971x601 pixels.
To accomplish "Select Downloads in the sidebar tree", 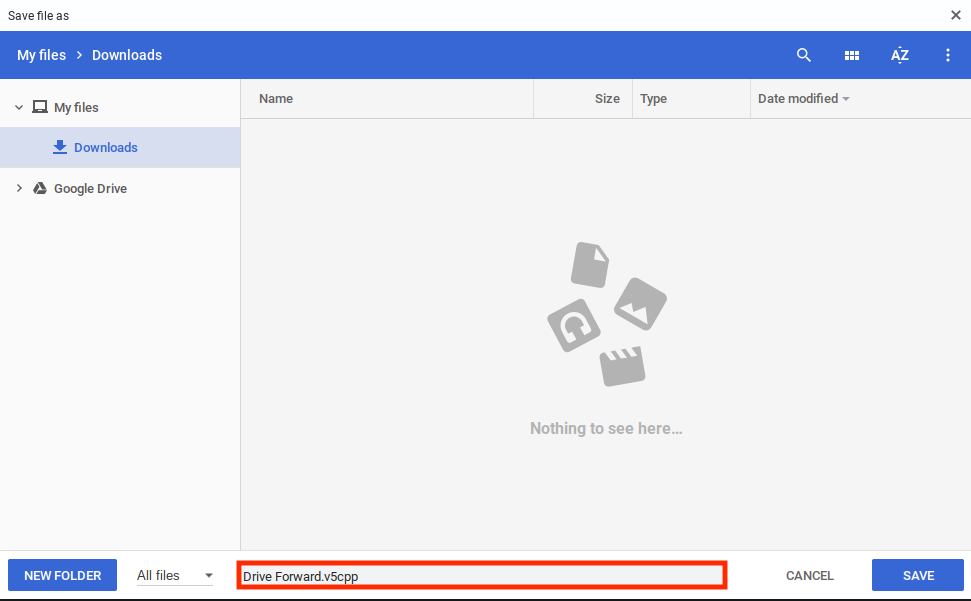I will pos(106,147).
